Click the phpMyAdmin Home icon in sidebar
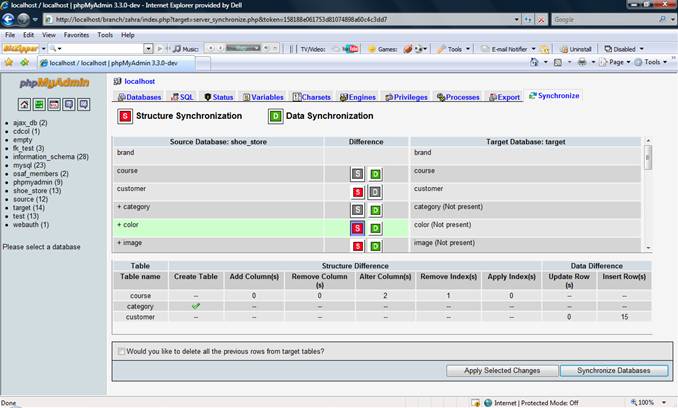The width and height of the screenshot is (678, 408). (24, 104)
